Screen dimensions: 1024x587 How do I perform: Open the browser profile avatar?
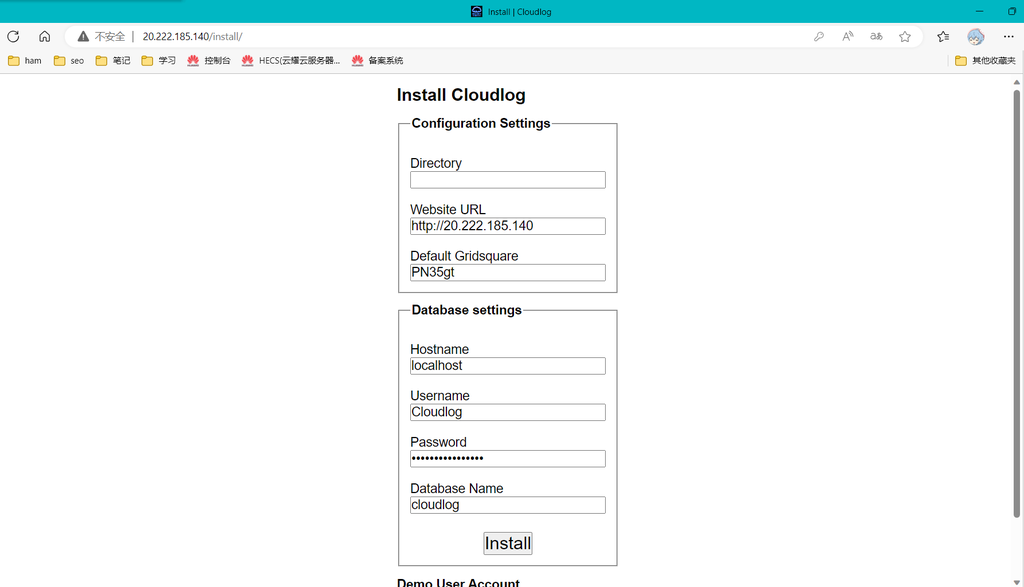pos(976,37)
